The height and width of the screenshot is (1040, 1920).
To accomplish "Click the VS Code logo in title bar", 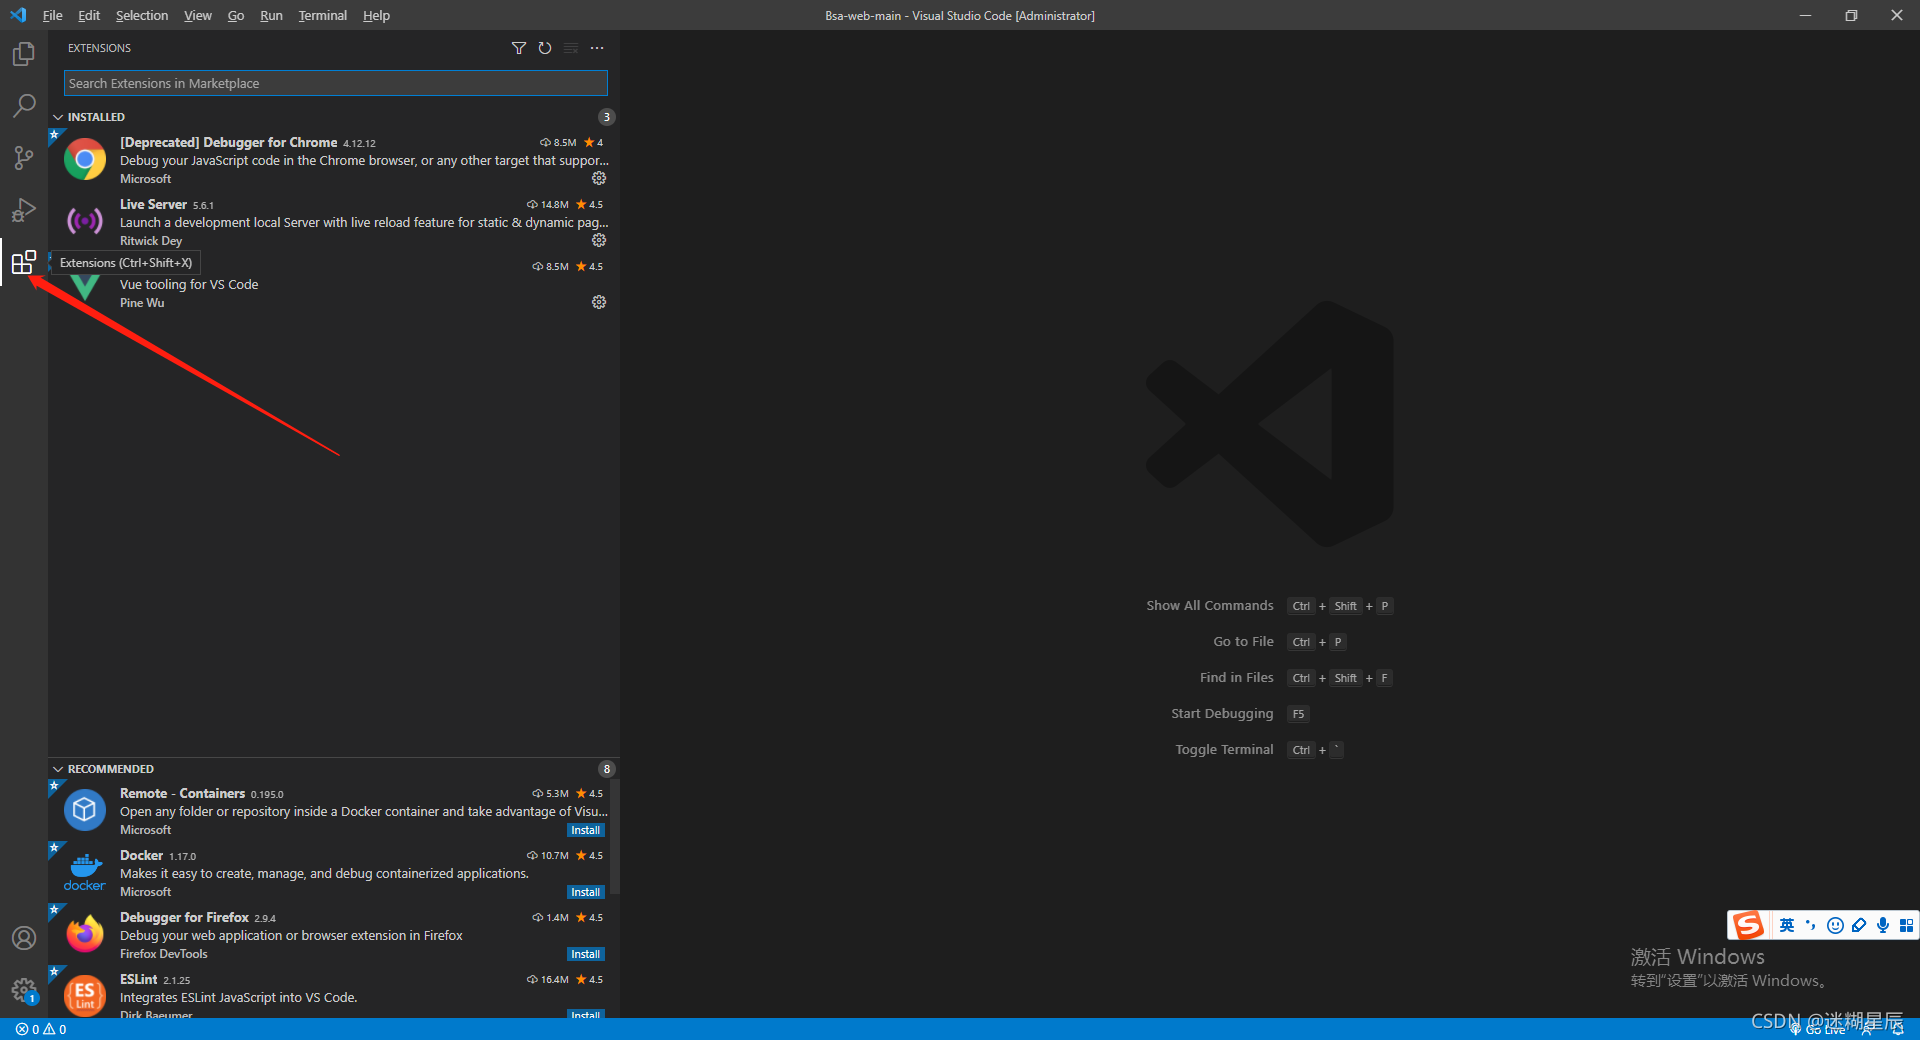I will [x=18, y=15].
